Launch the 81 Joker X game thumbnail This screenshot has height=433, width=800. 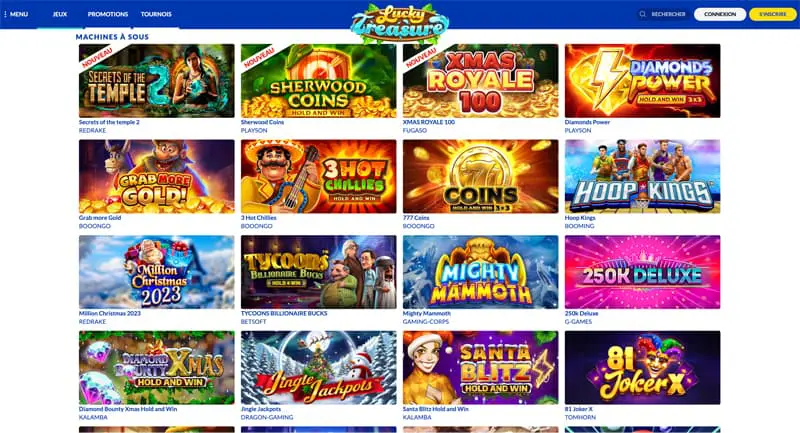[642, 368]
